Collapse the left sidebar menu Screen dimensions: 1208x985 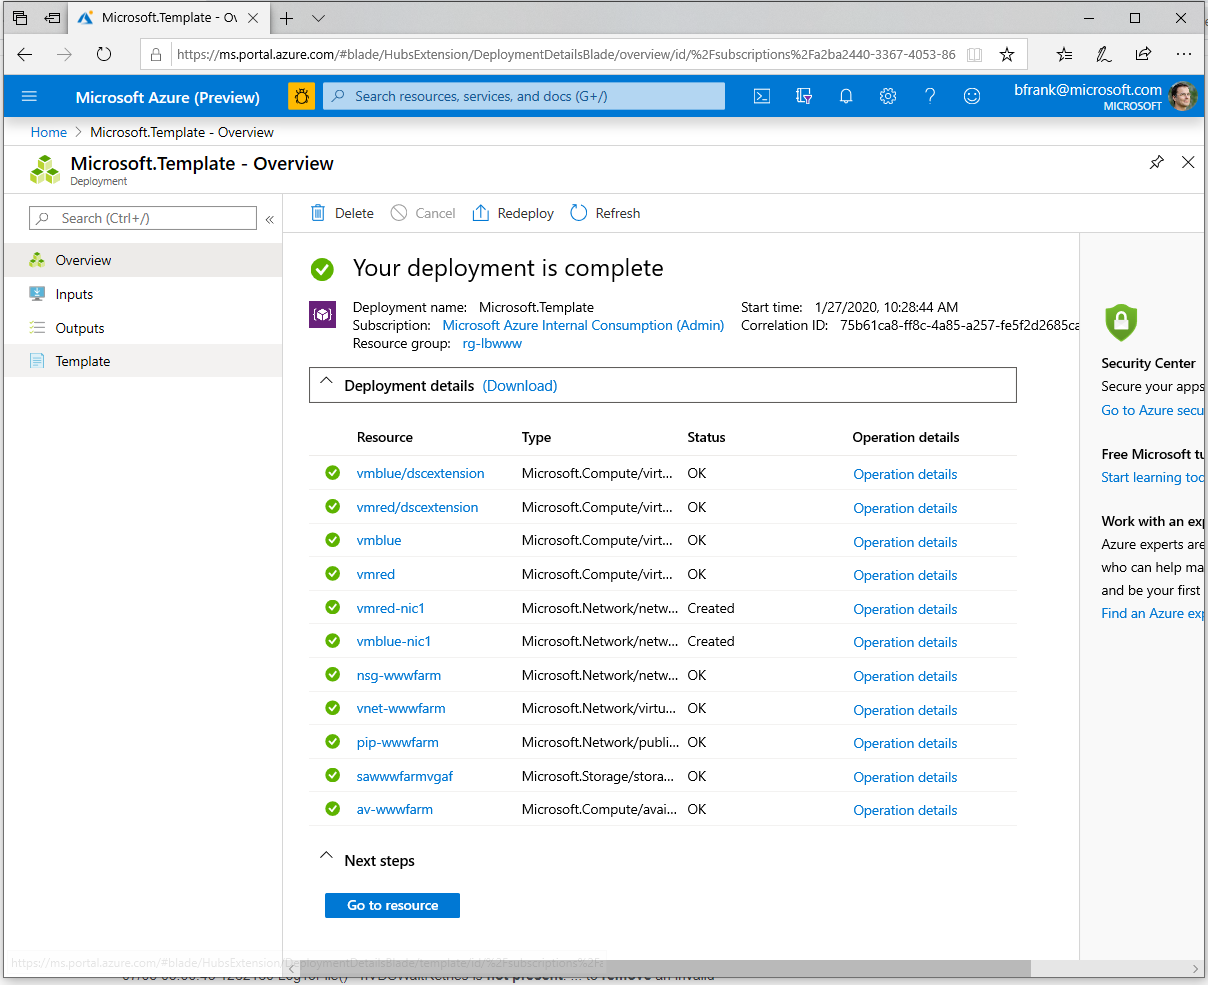click(269, 219)
